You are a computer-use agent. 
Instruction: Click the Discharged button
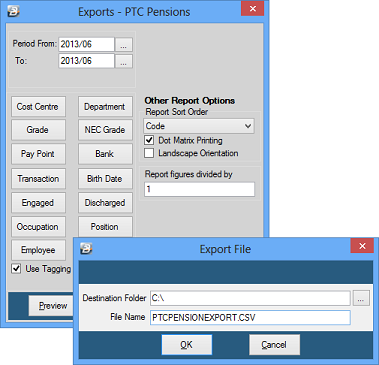(105, 203)
